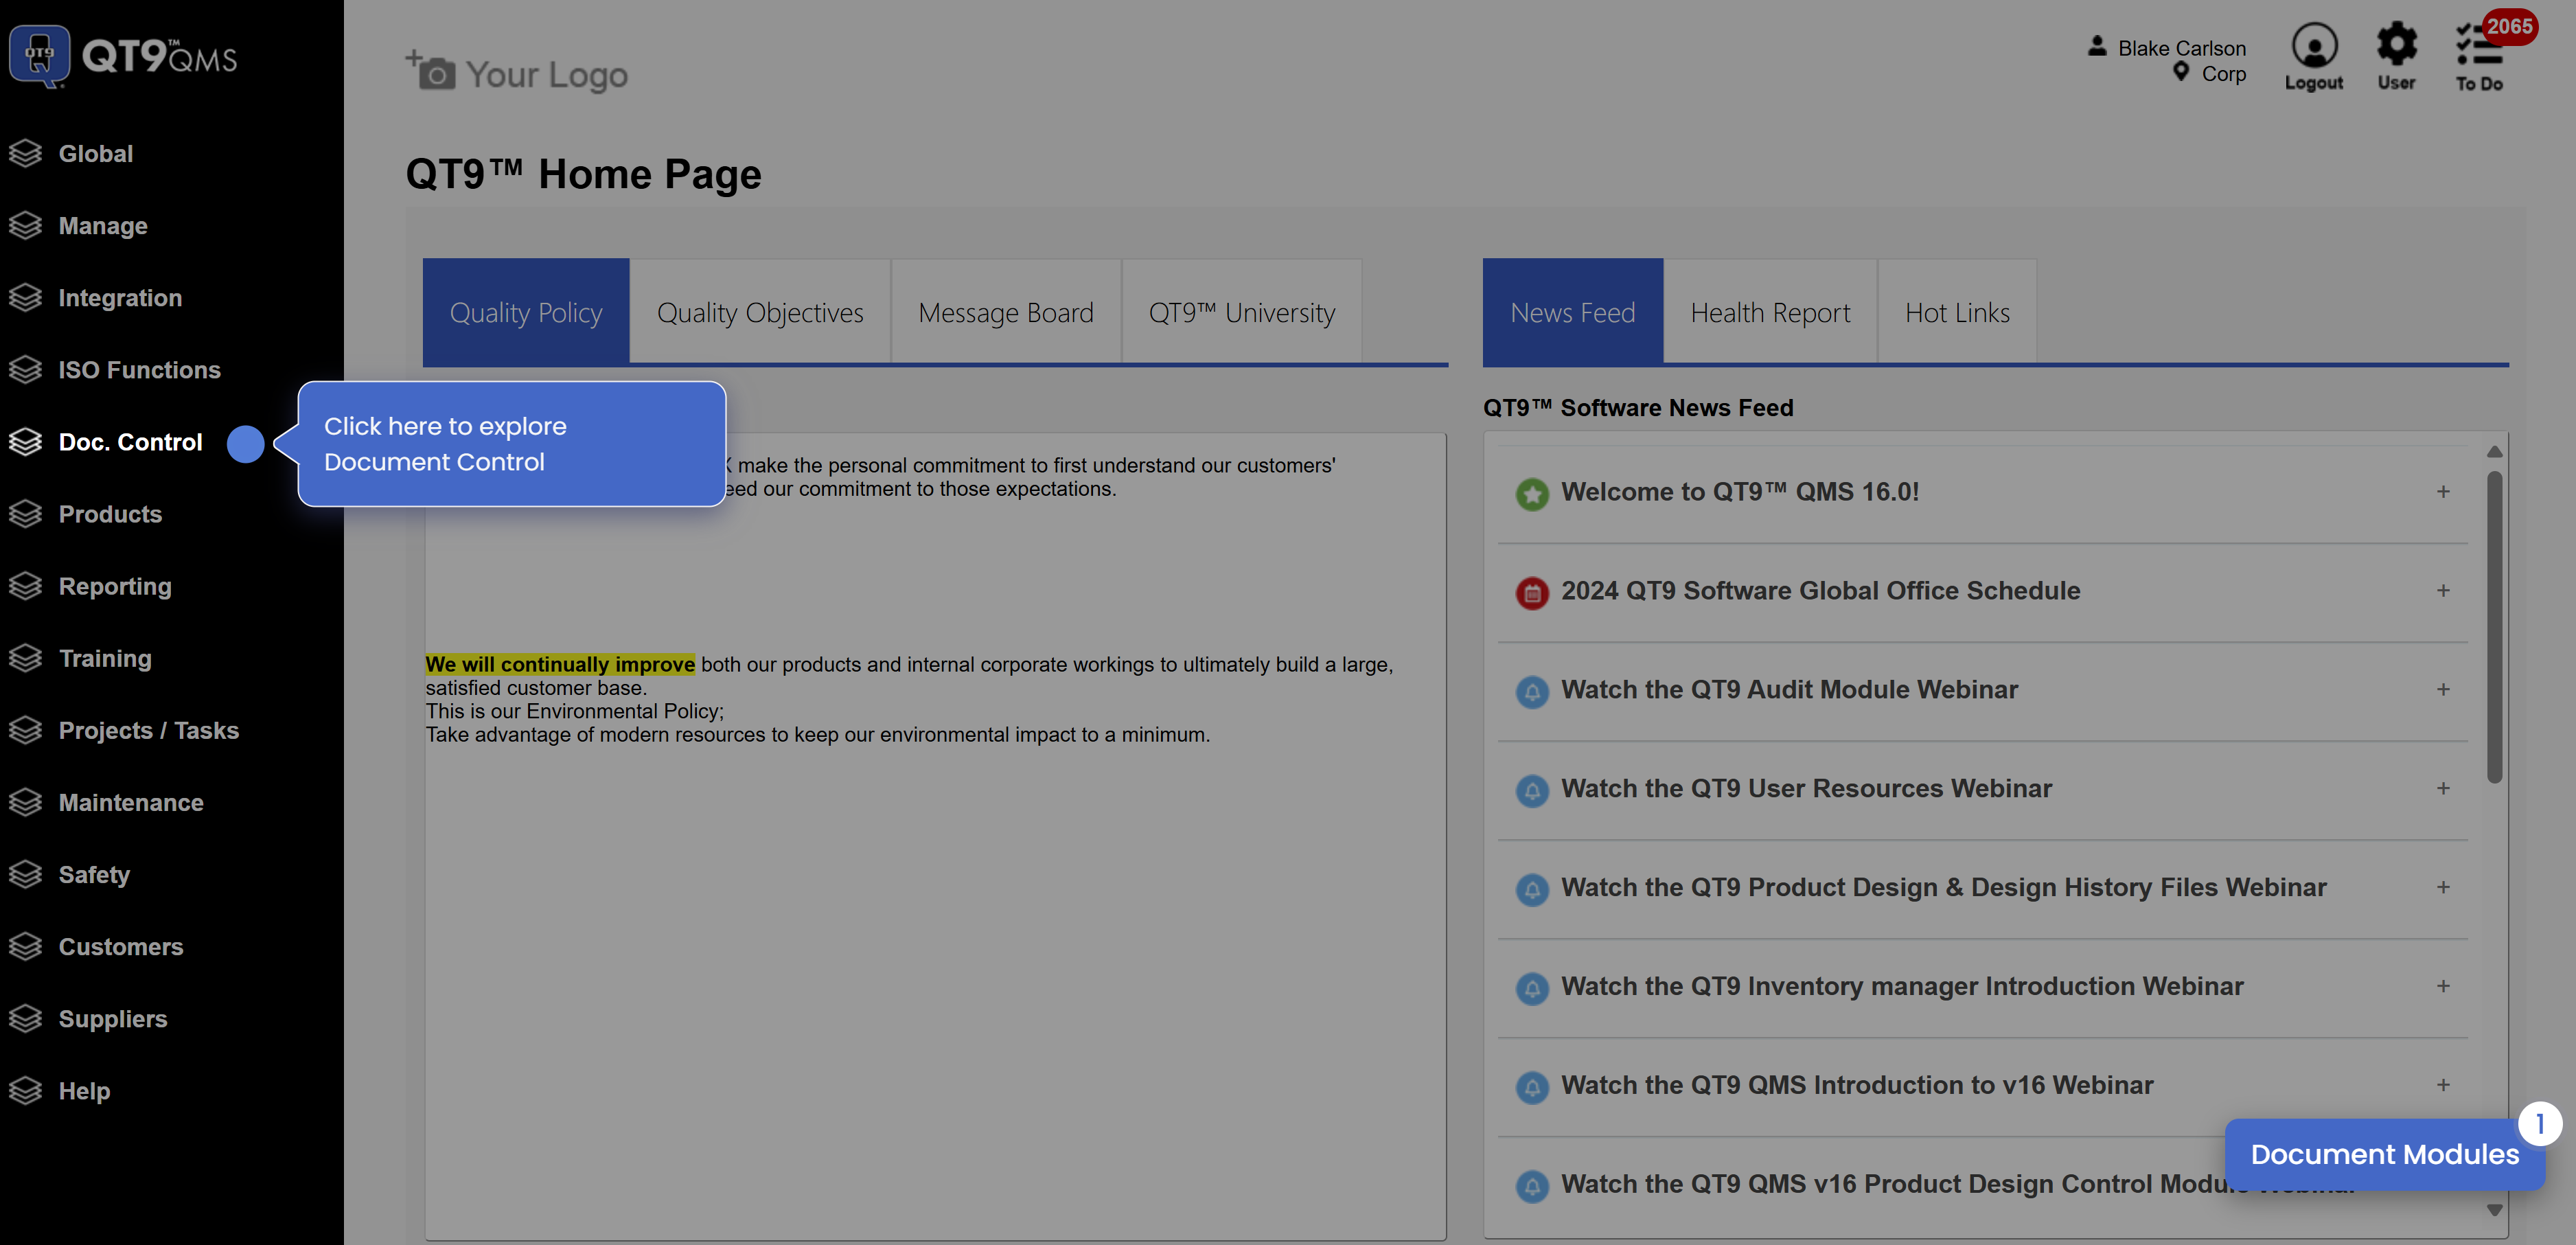Click the red calendar news icon
The width and height of the screenshot is (2576, 1245).
pyautogui.click(x=1531, y=592)
